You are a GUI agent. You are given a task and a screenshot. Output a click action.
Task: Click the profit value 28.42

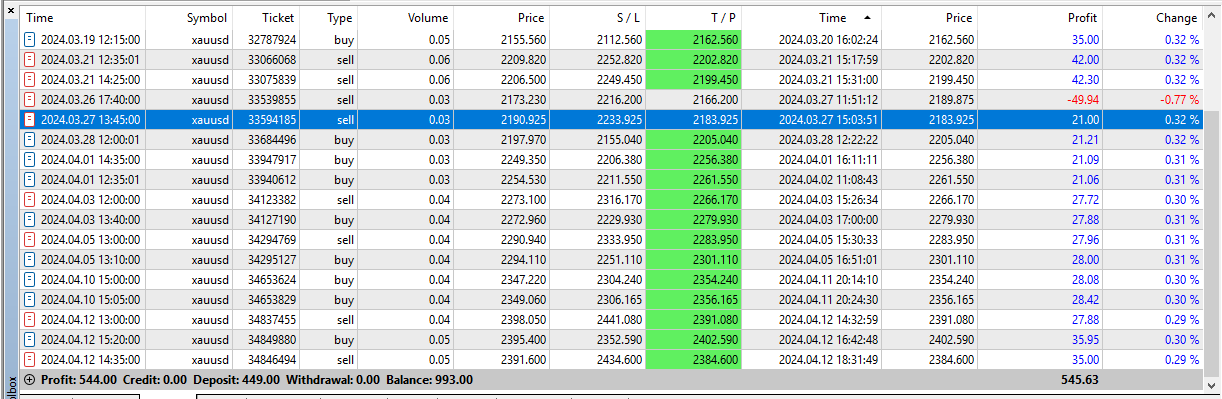(1085, 300)
